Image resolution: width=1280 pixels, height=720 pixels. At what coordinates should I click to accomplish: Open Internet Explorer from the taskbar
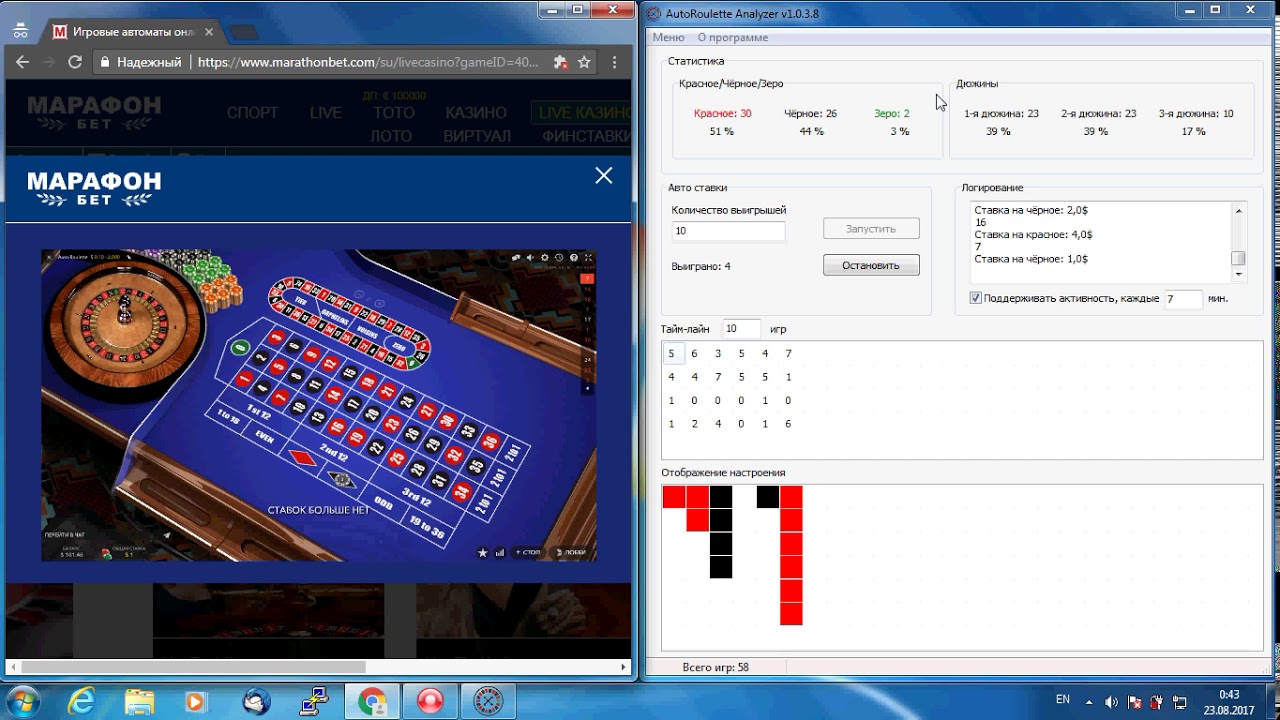point(84,701)
